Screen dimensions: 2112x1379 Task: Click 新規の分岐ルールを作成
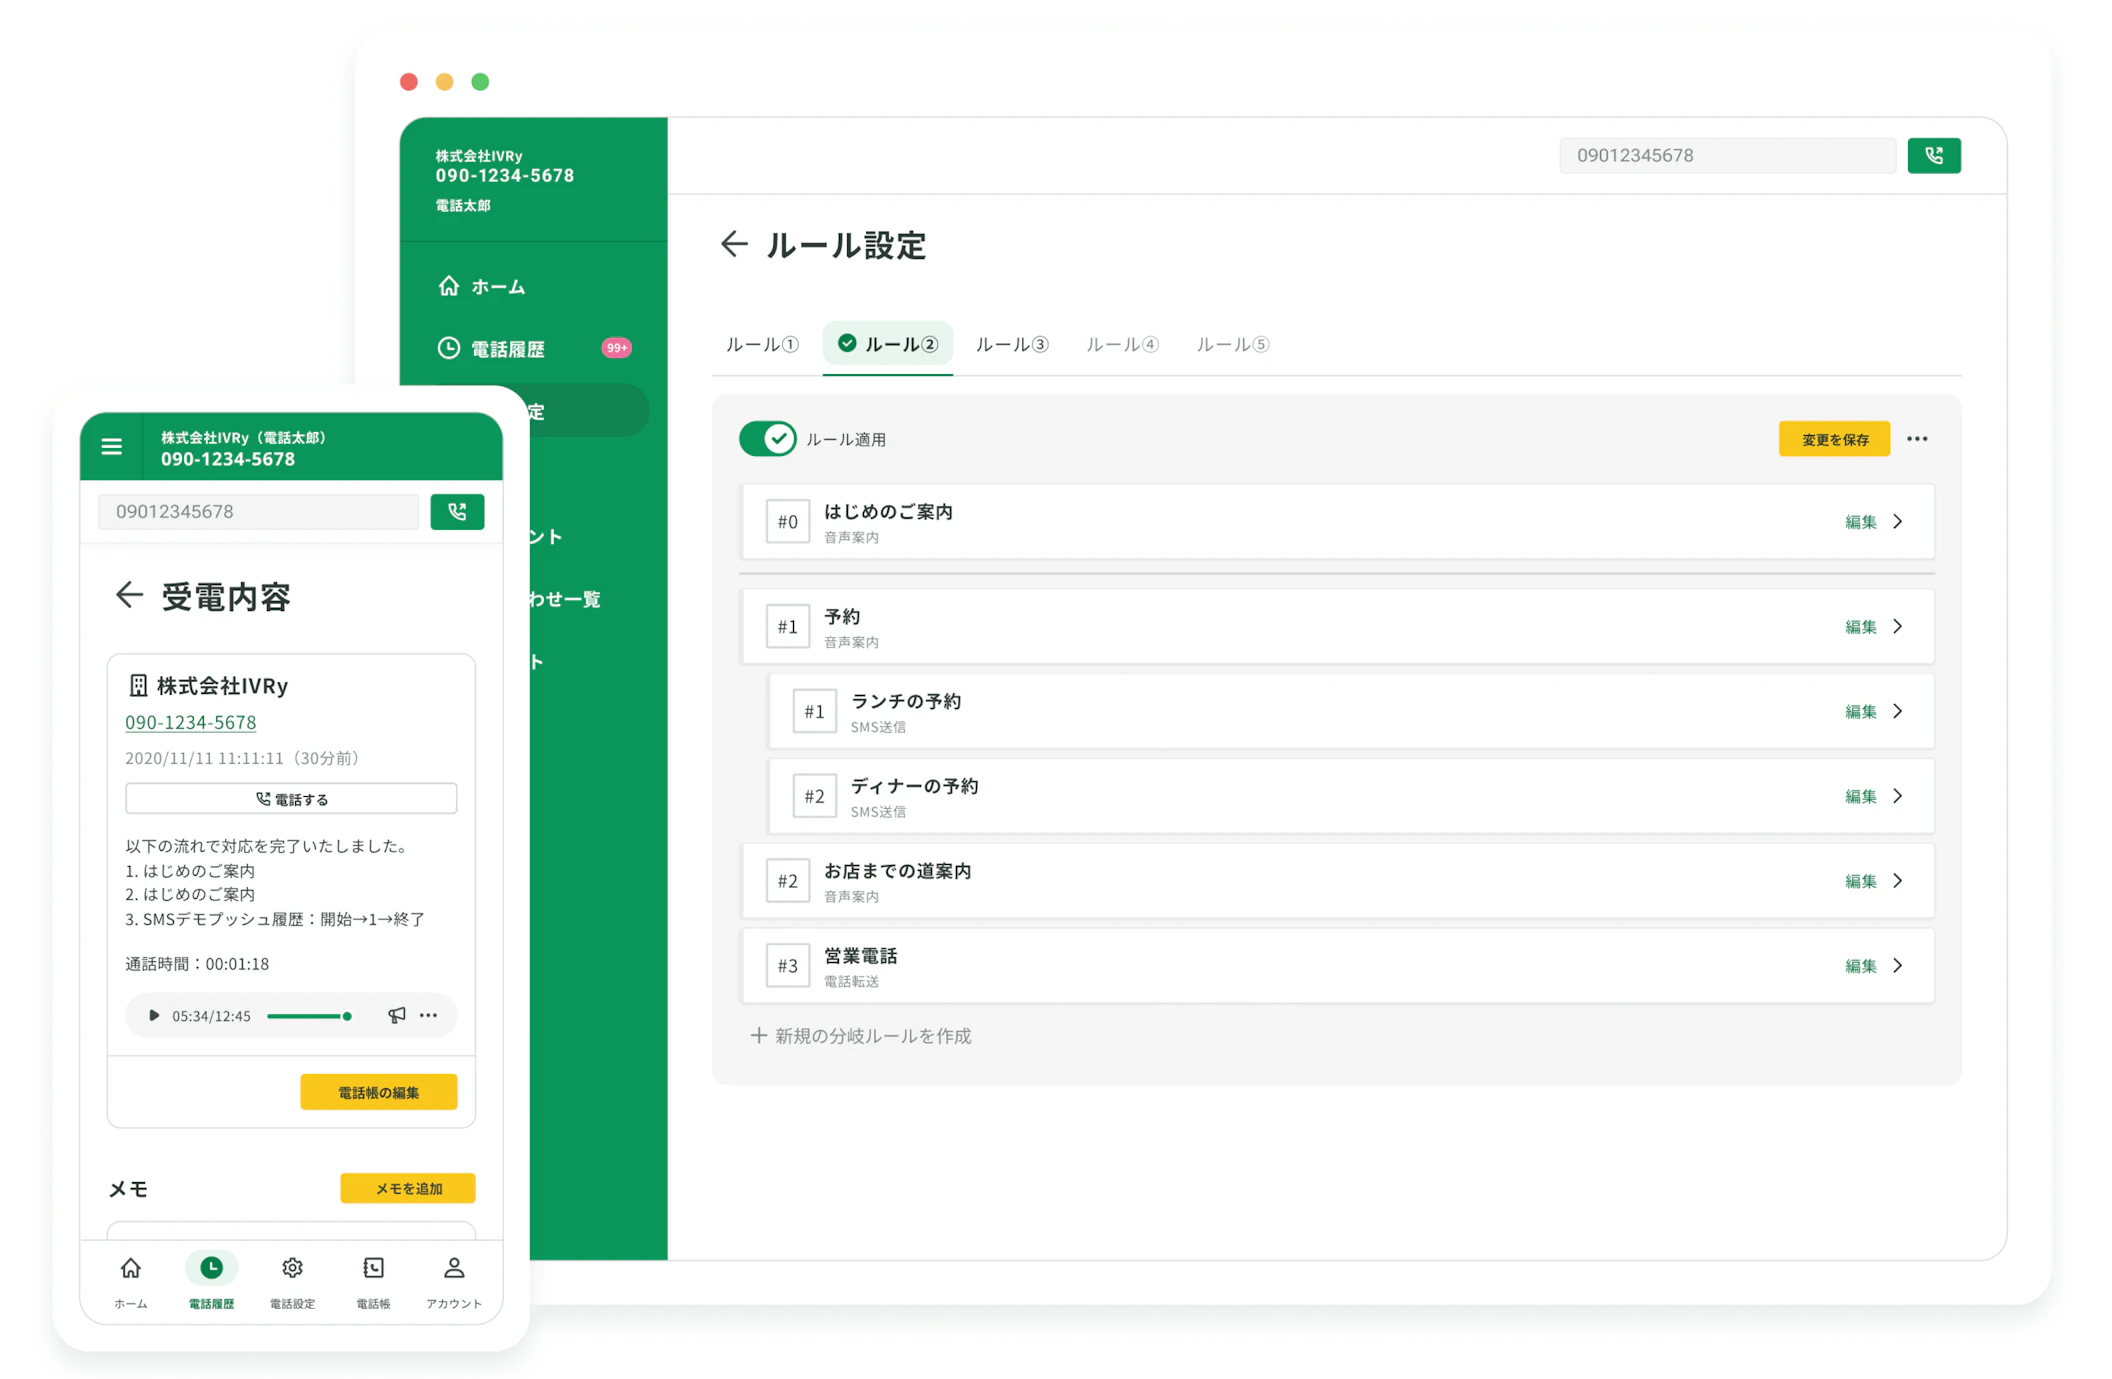click(x=862, y=1036)
